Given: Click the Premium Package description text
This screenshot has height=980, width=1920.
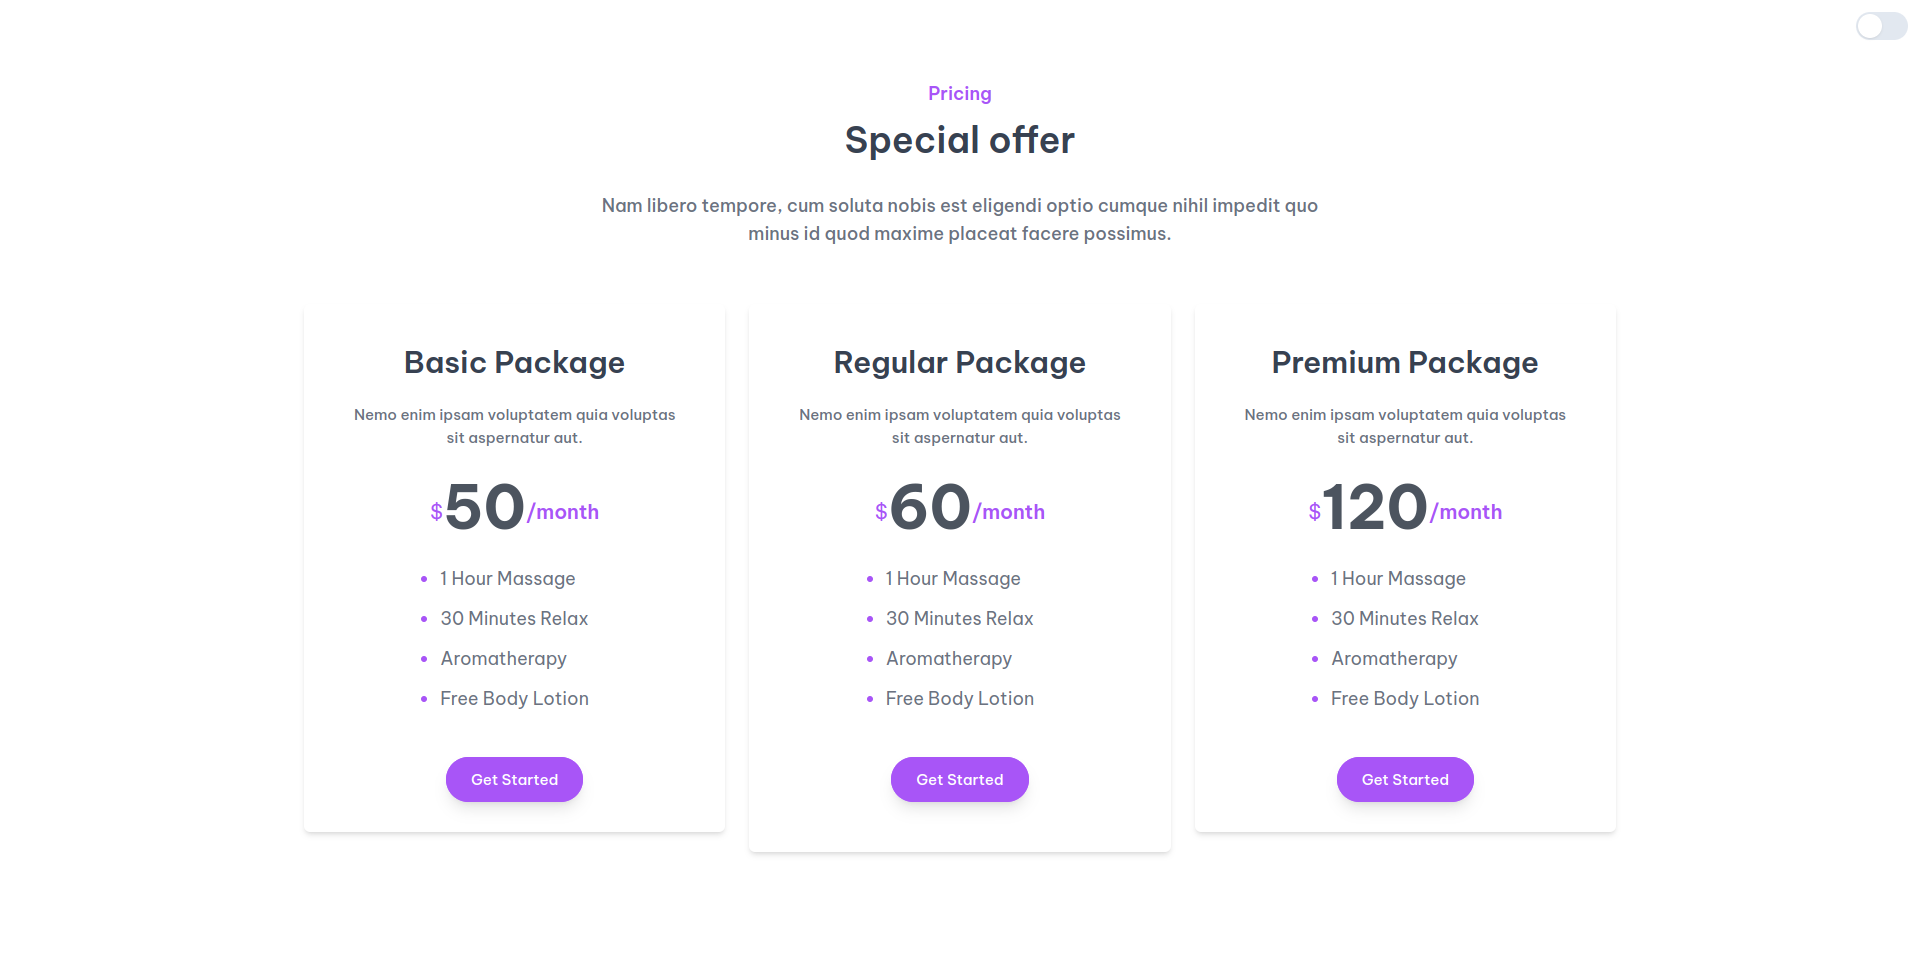Looking at the screenshot, I should coord(1404,426).
